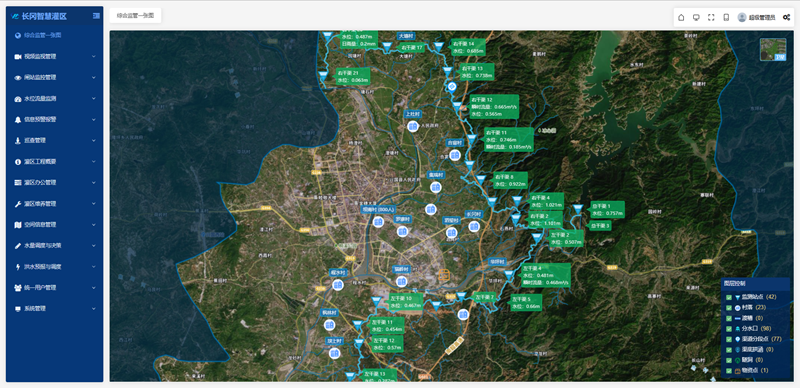Screen dimensions: 800x388
Task: Expand the 水位流量监测 sidebar menu
Action: pos(55,99)
